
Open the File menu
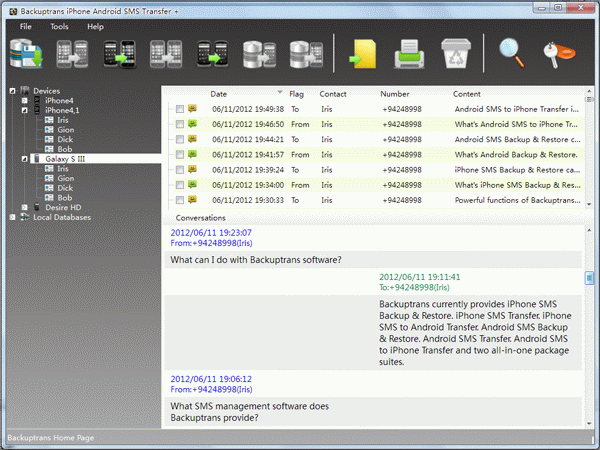coord(26,26)
